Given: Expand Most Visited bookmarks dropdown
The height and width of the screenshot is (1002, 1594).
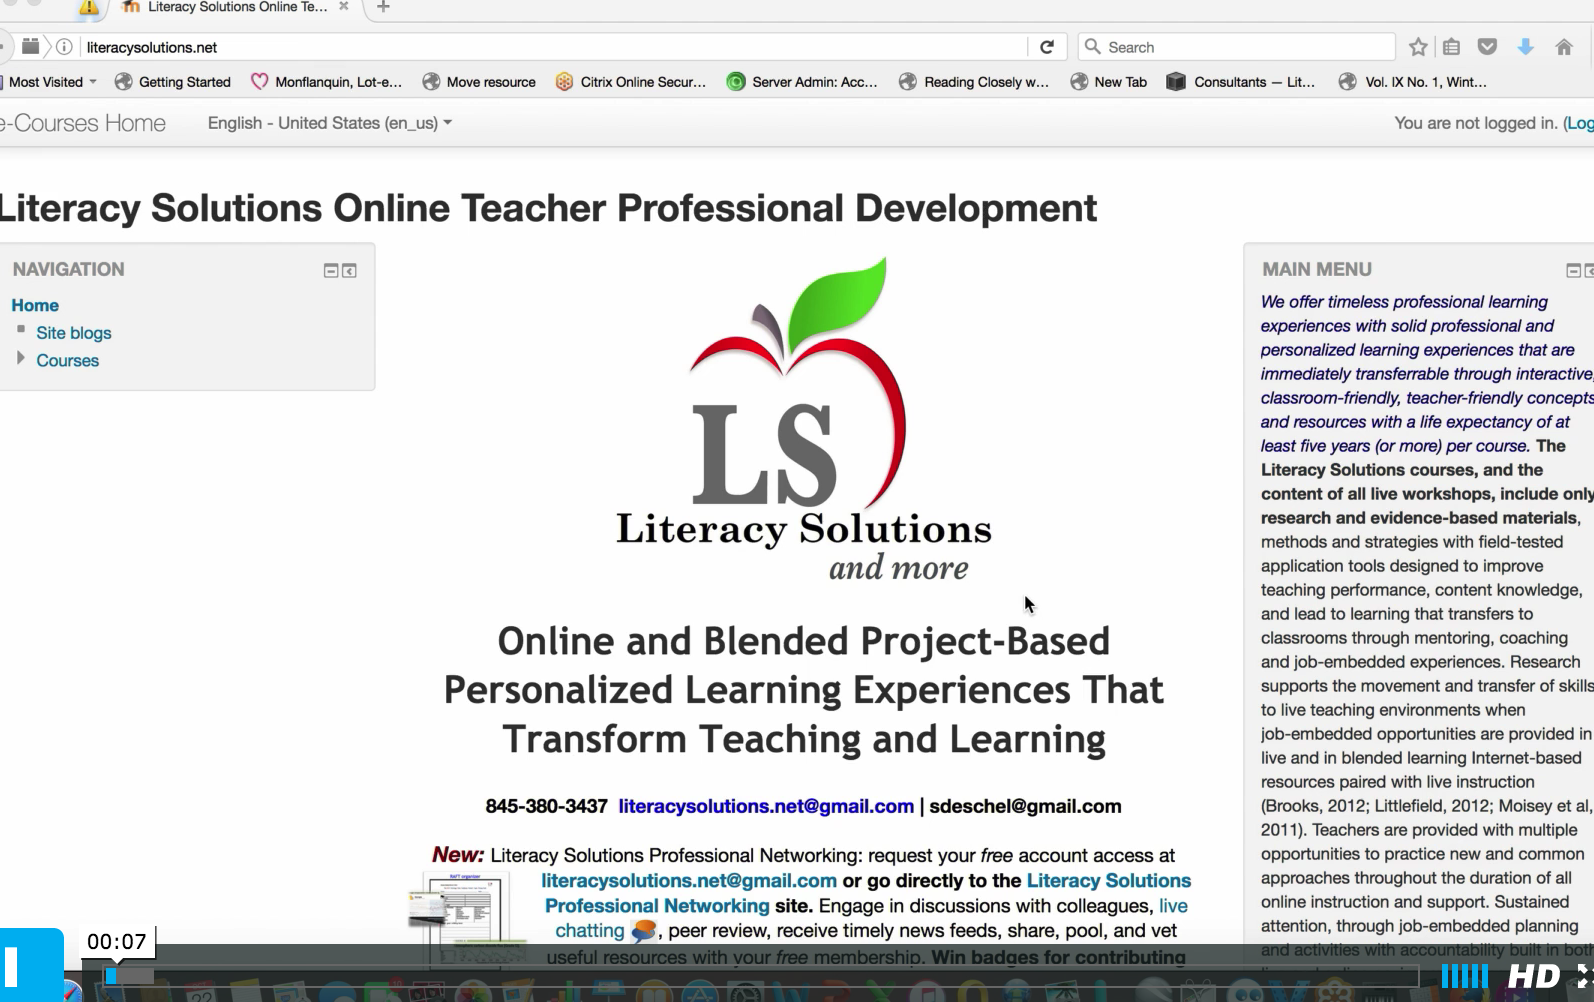Looking at the screenshot, I should [49, 82].
